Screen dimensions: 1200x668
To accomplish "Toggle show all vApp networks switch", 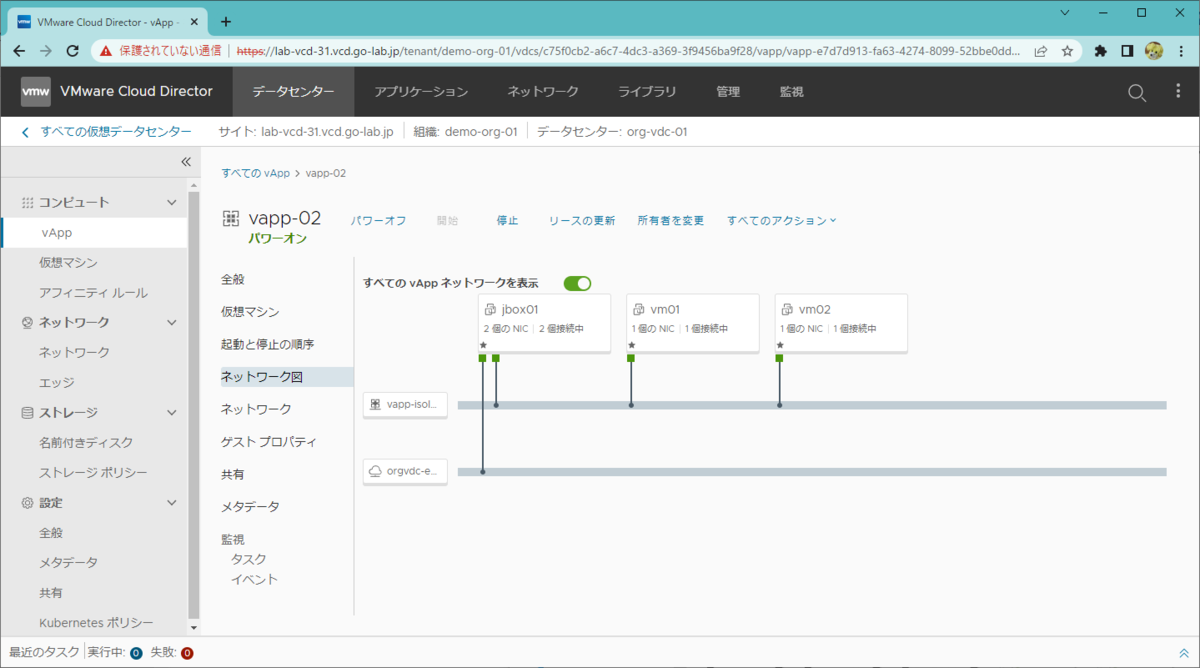I will (577, 283).
